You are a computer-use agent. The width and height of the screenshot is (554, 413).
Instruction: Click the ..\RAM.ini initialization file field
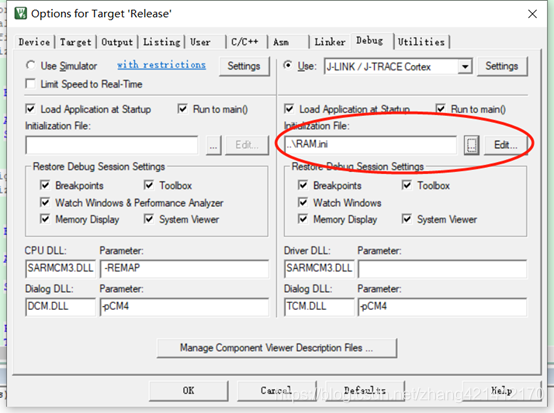[371, 144]
